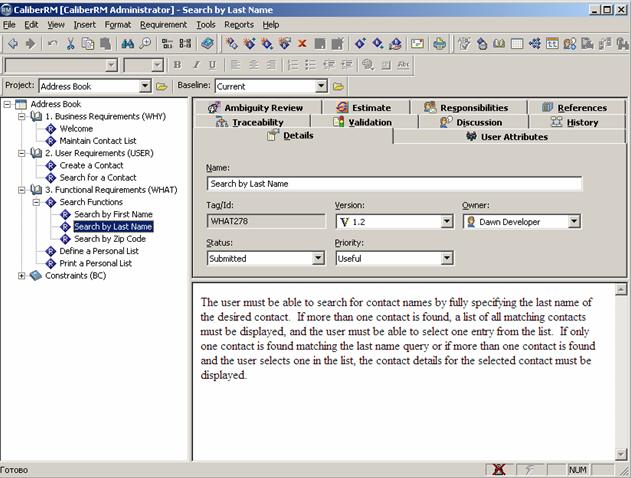Open the Tools menu
The image size is (631, 478).
click(x=206, y=25)
